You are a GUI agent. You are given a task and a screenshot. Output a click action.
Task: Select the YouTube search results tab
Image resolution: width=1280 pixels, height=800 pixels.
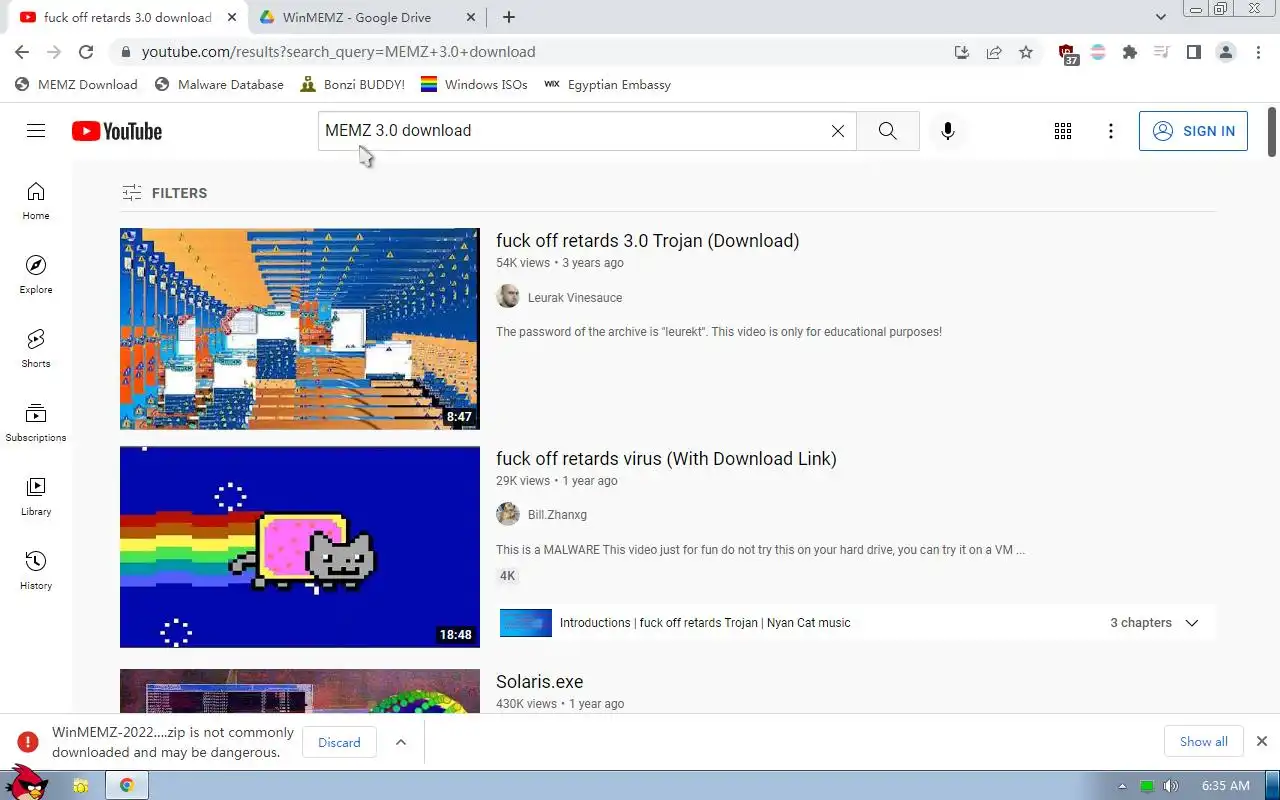(x=128, y=17)
